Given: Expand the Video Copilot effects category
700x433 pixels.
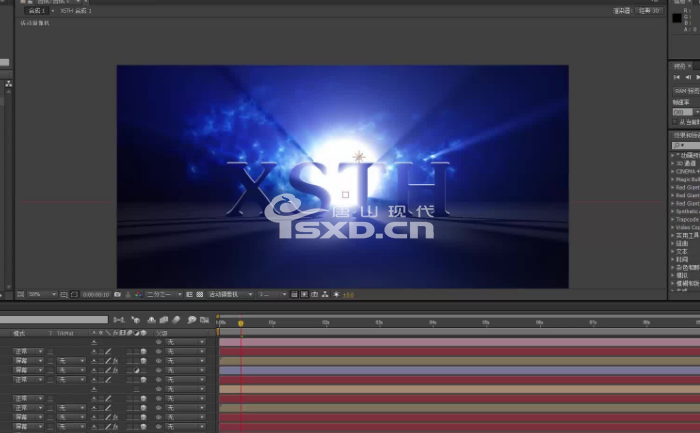Looking at the screenshot, I should coord(673,228).
